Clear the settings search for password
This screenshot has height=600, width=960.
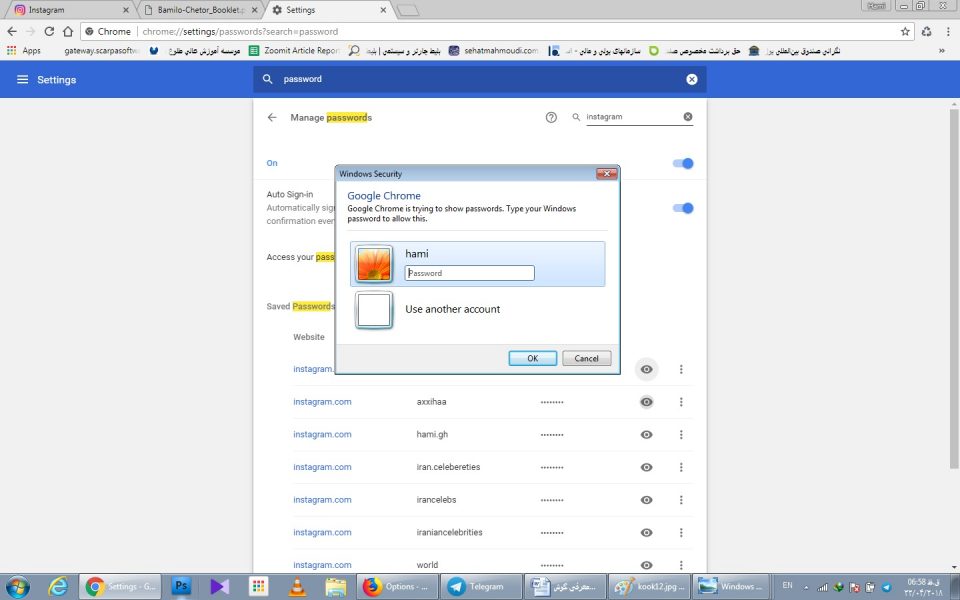(x=691, y=79)
